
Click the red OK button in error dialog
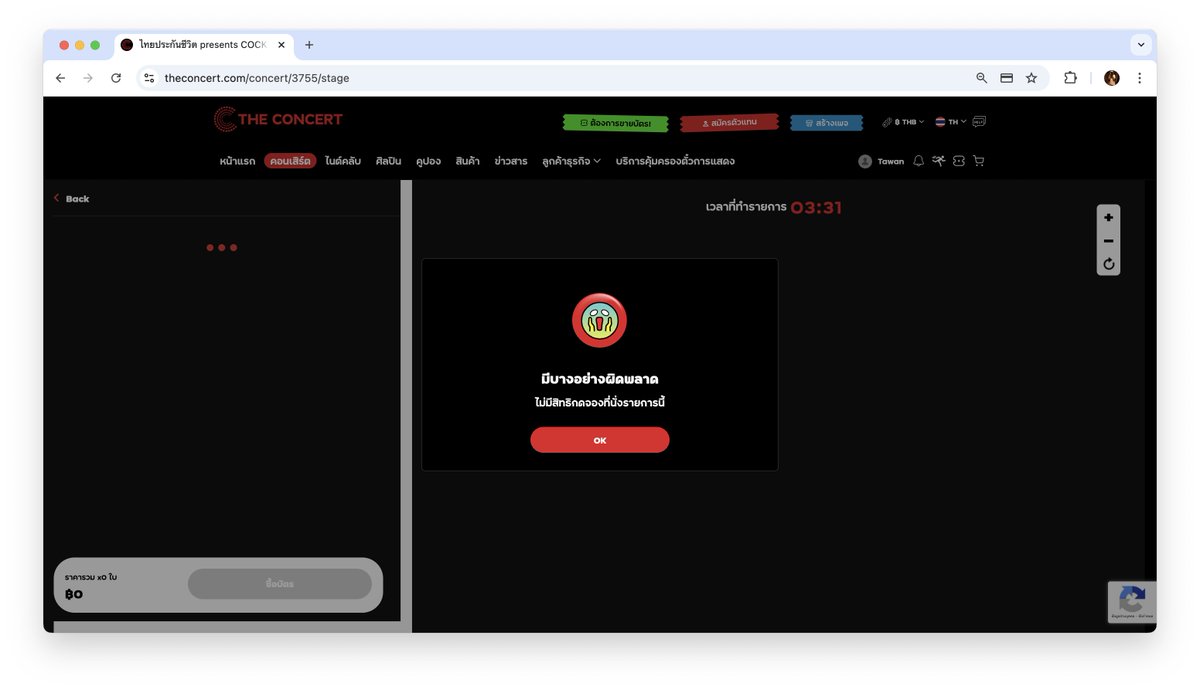click(x=599, y=440)
